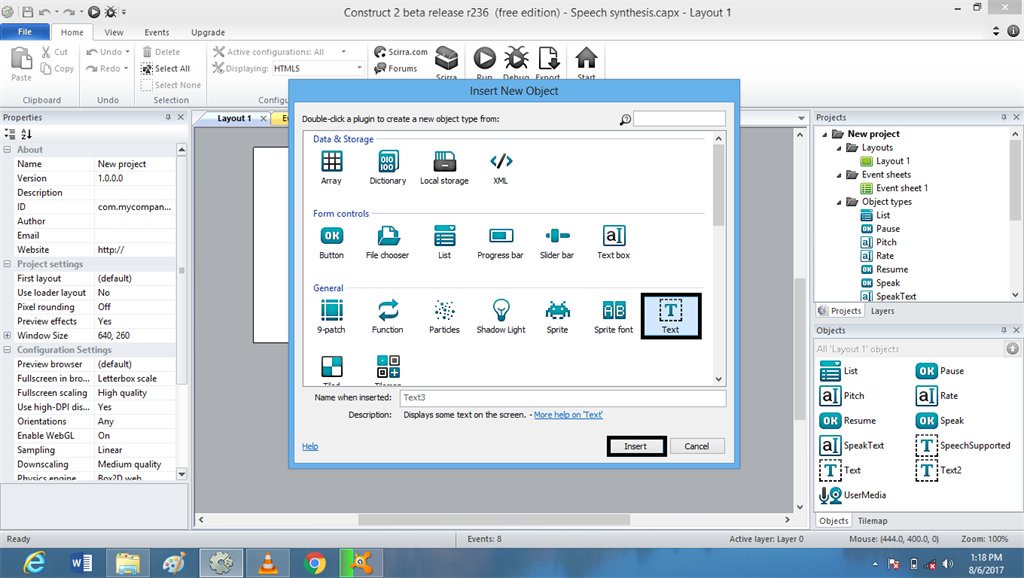Select the Text plugin in General
This screenshot has height=578, width=1024.
671,316
